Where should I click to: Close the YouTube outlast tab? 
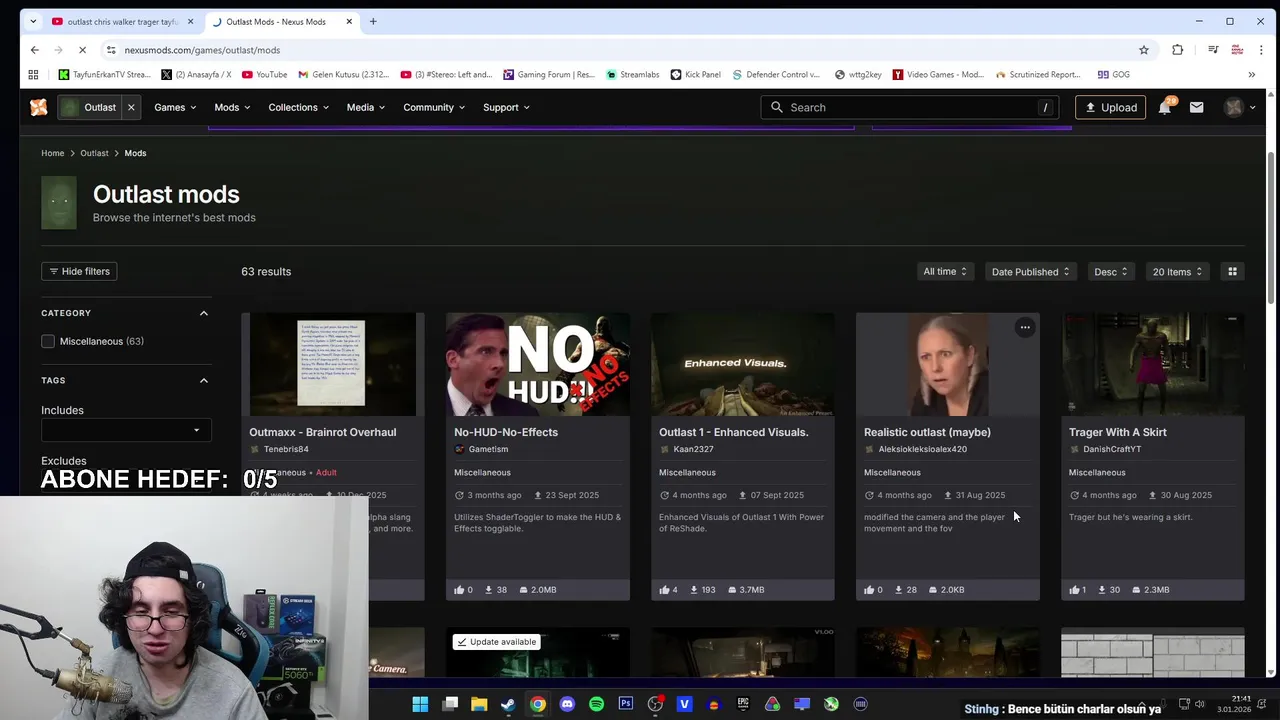click(x=190, y=21)
